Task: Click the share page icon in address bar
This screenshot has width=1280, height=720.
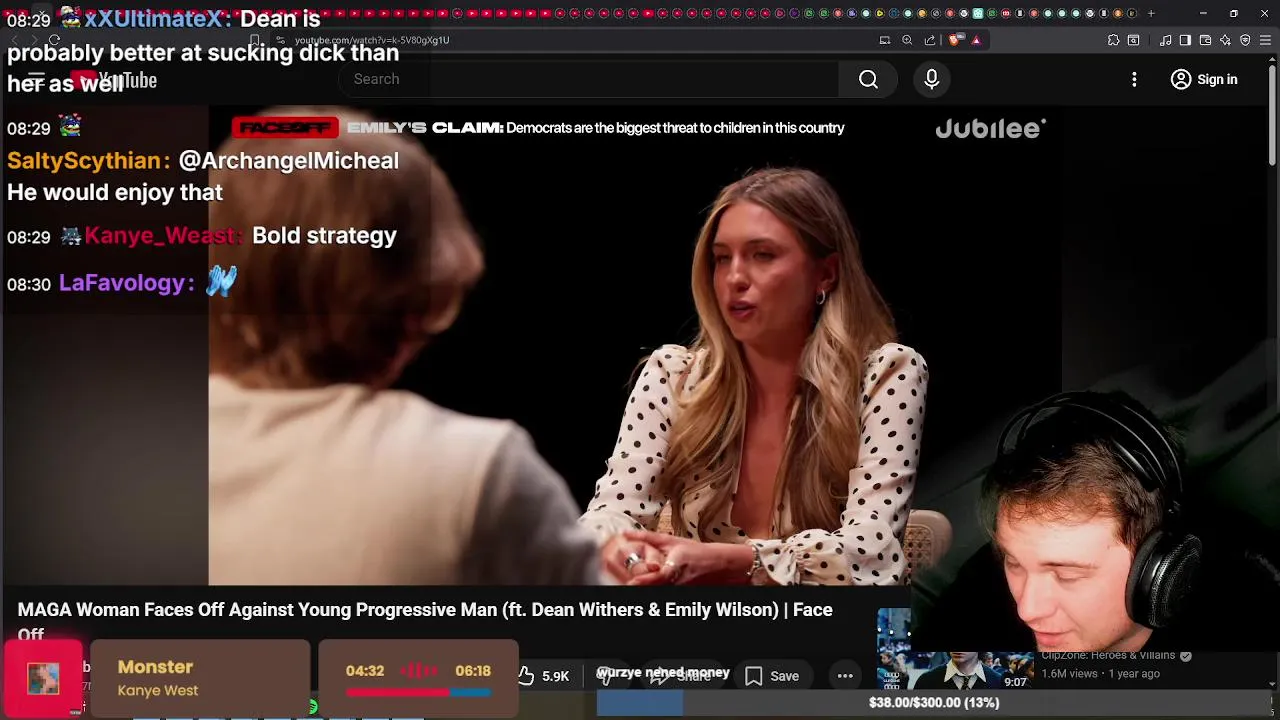Action: point(930,40)
